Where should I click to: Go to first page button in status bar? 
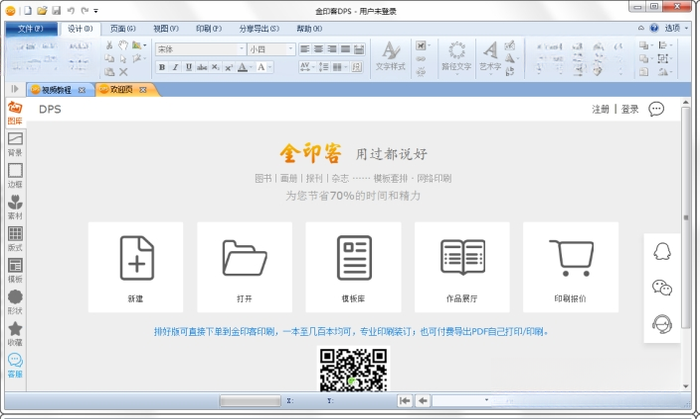[405, 400]
